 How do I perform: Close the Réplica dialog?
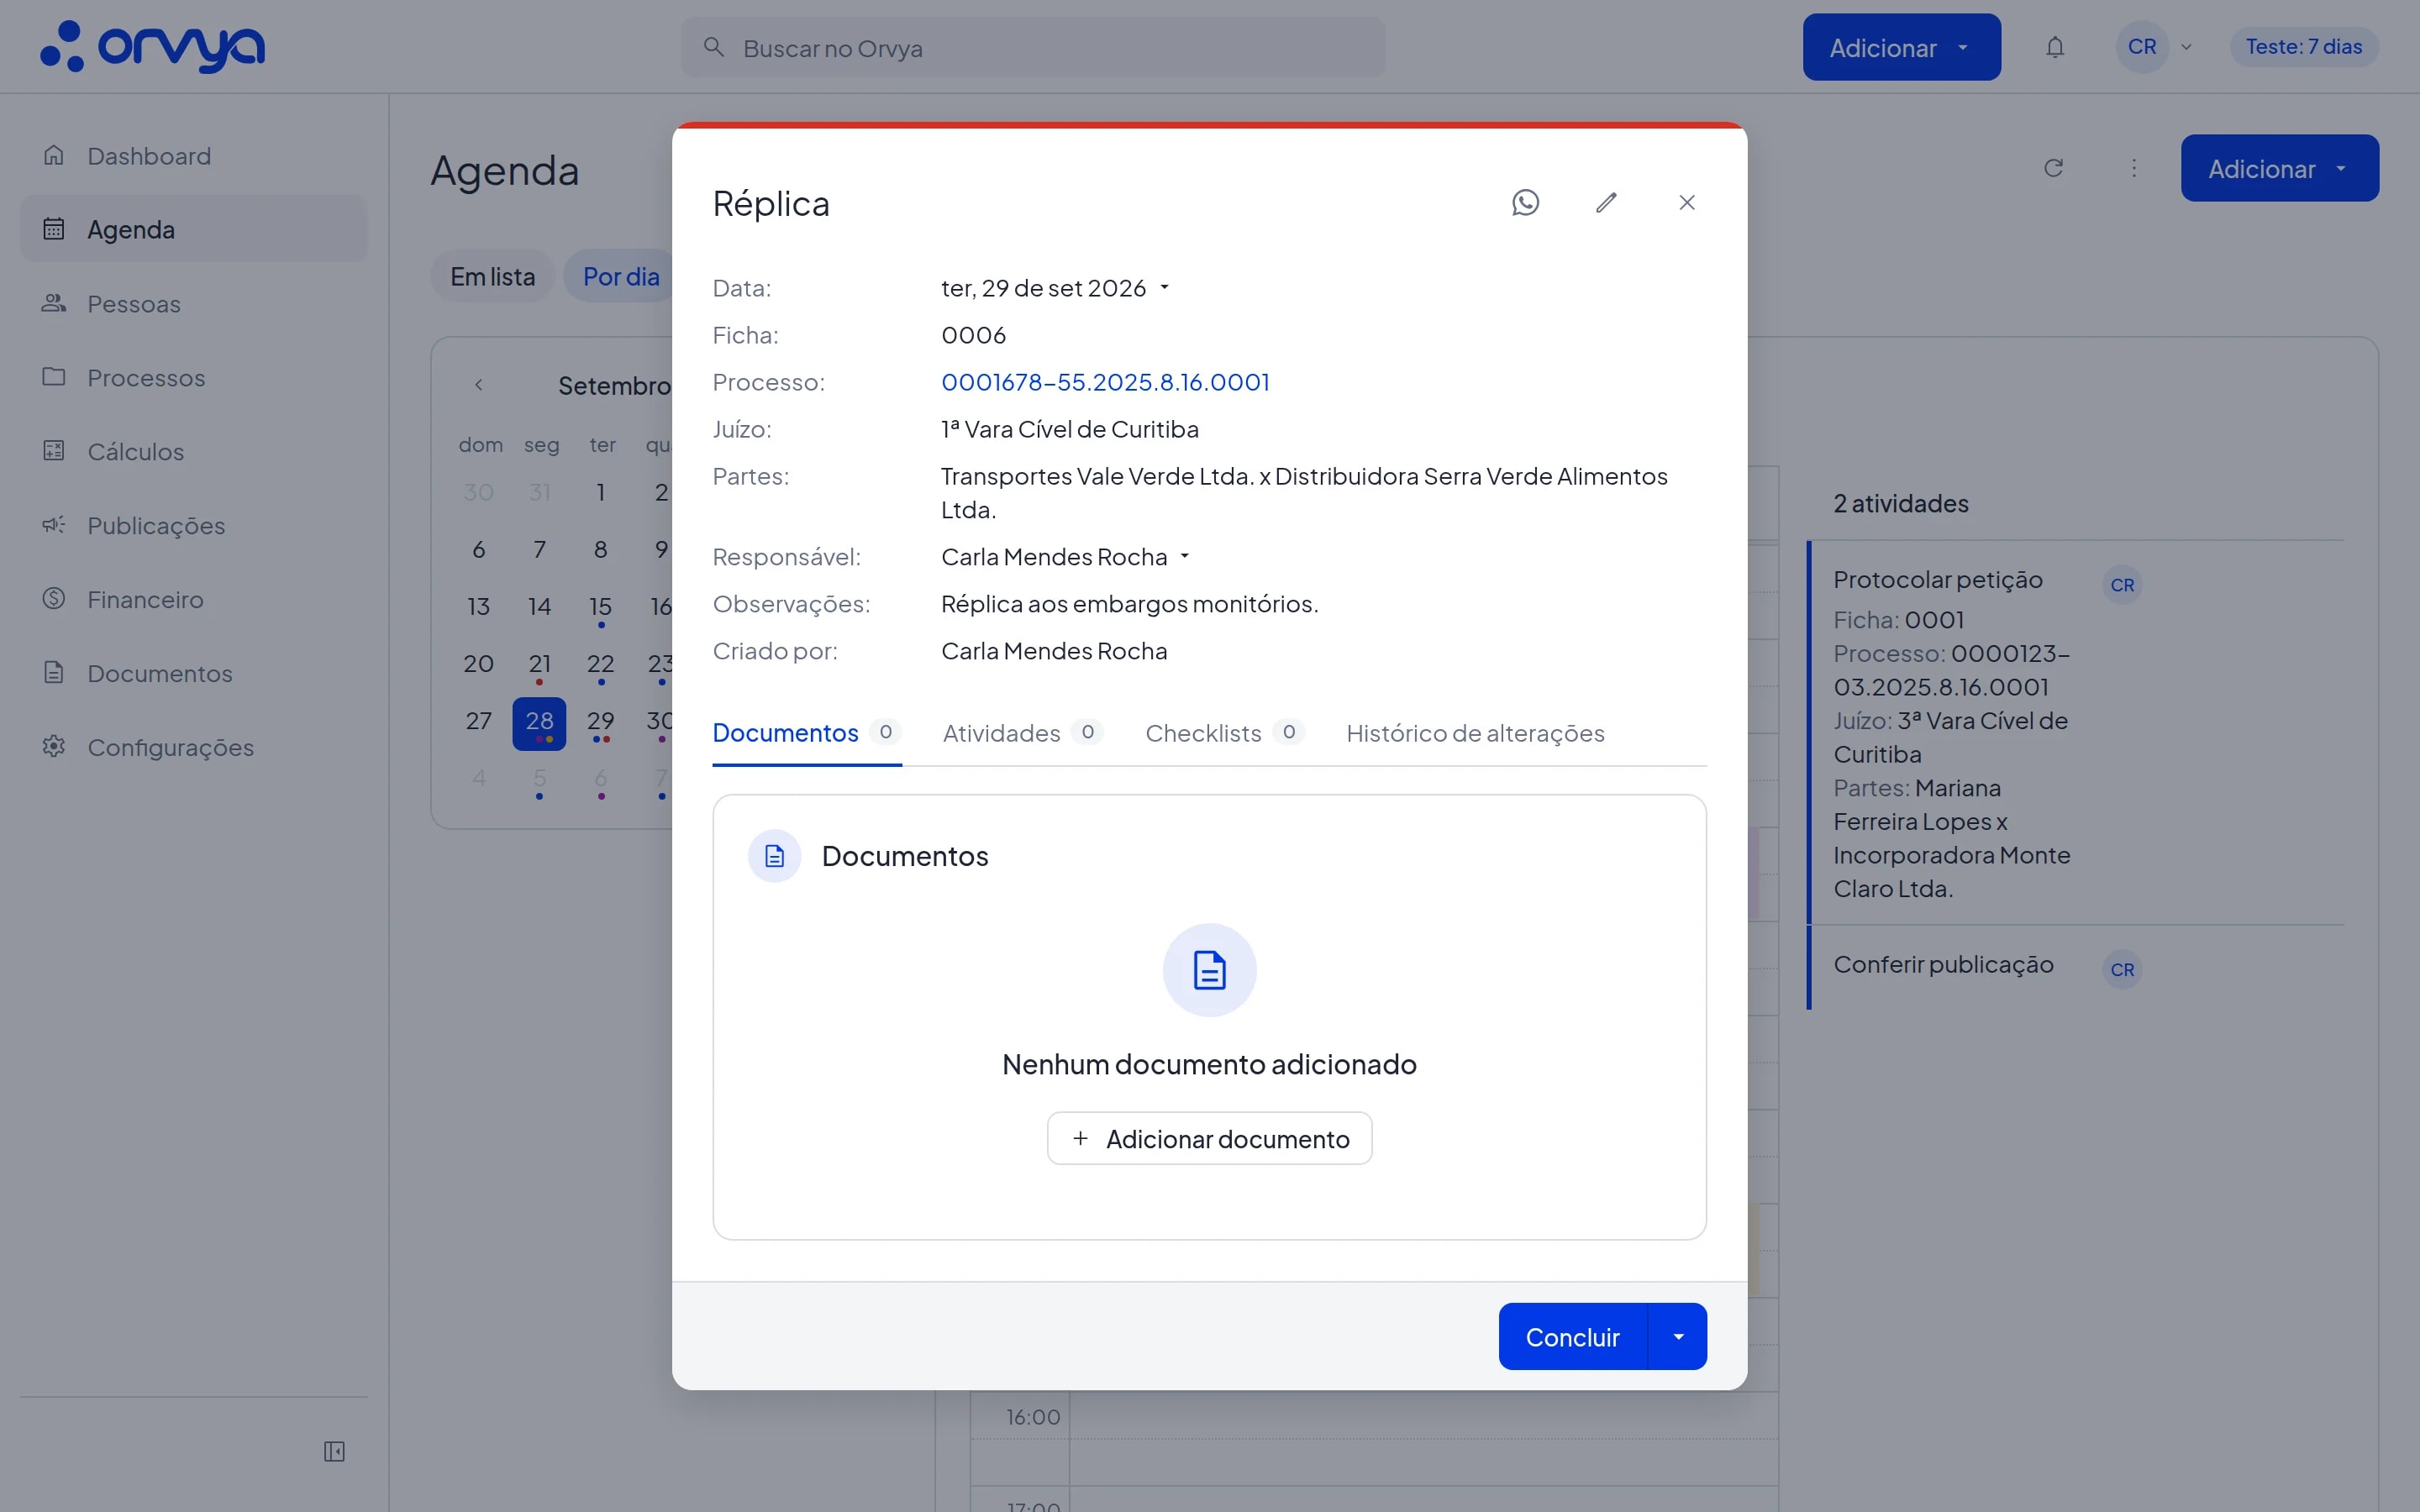[x=1687, y=203]
